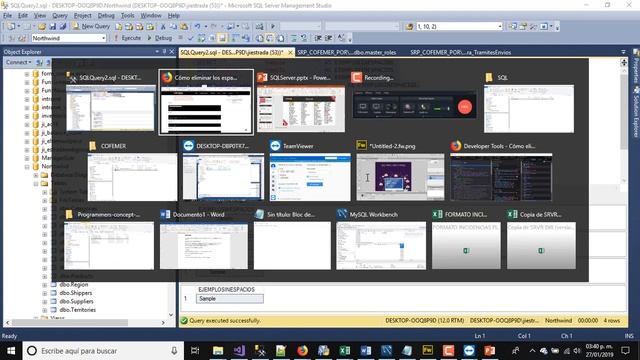Open the Window menu

[151, 15]
